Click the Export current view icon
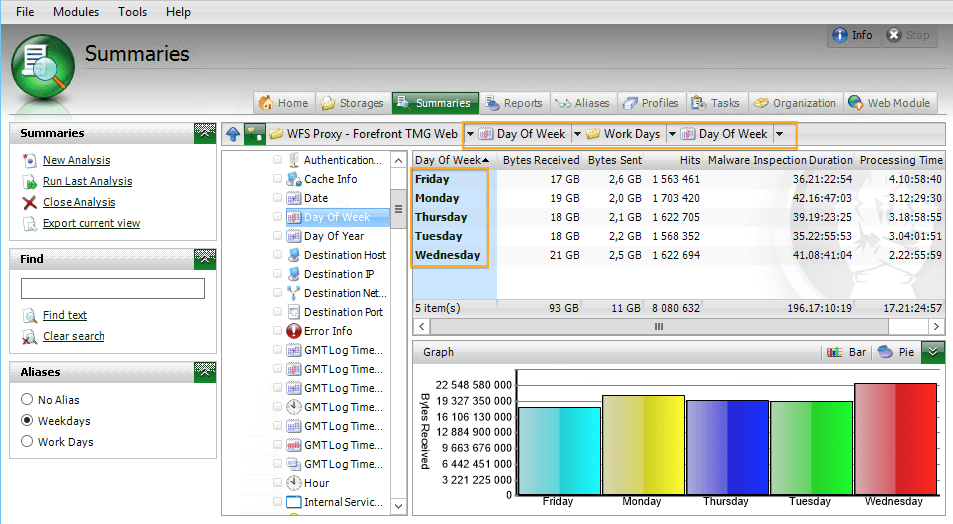 coord(29,224)
